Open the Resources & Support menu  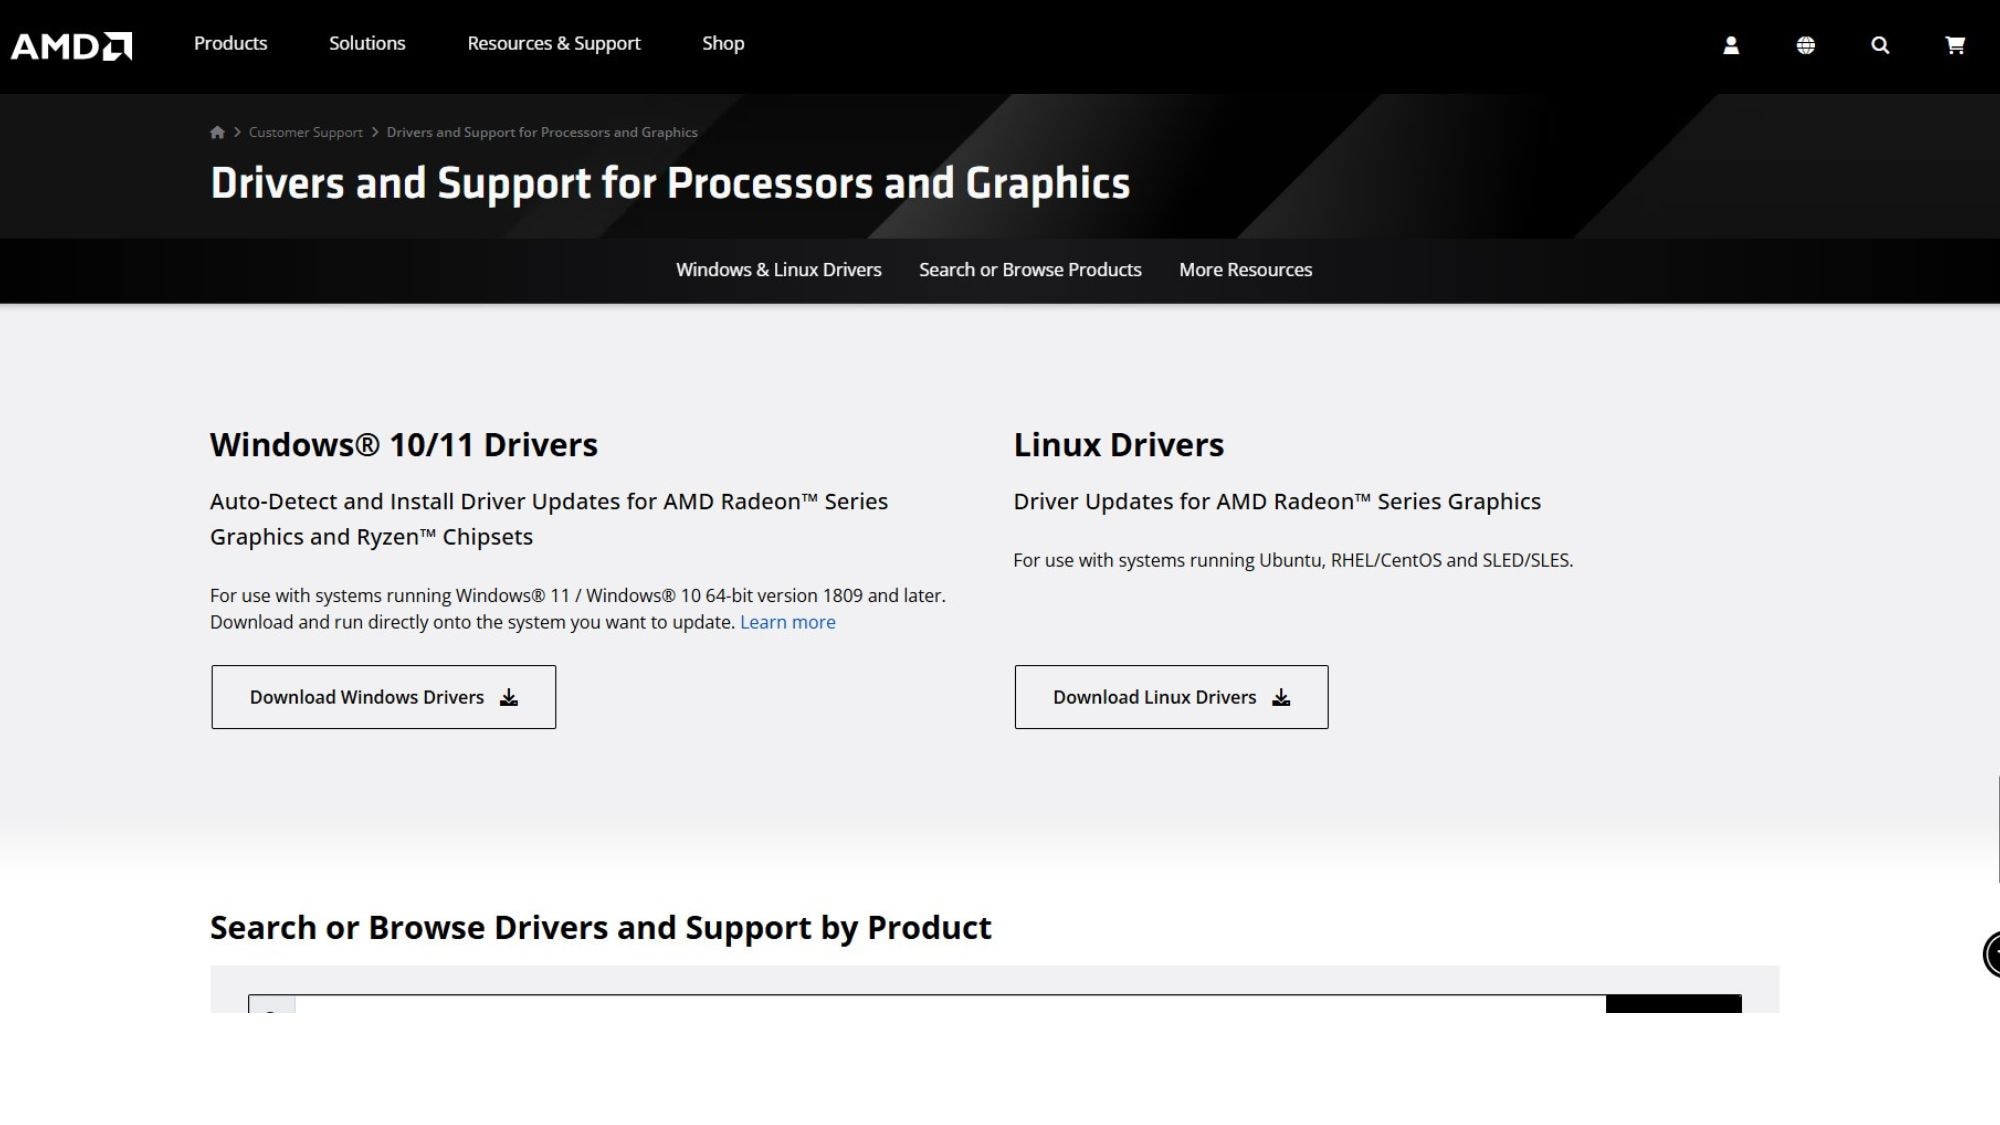(554, 43)
